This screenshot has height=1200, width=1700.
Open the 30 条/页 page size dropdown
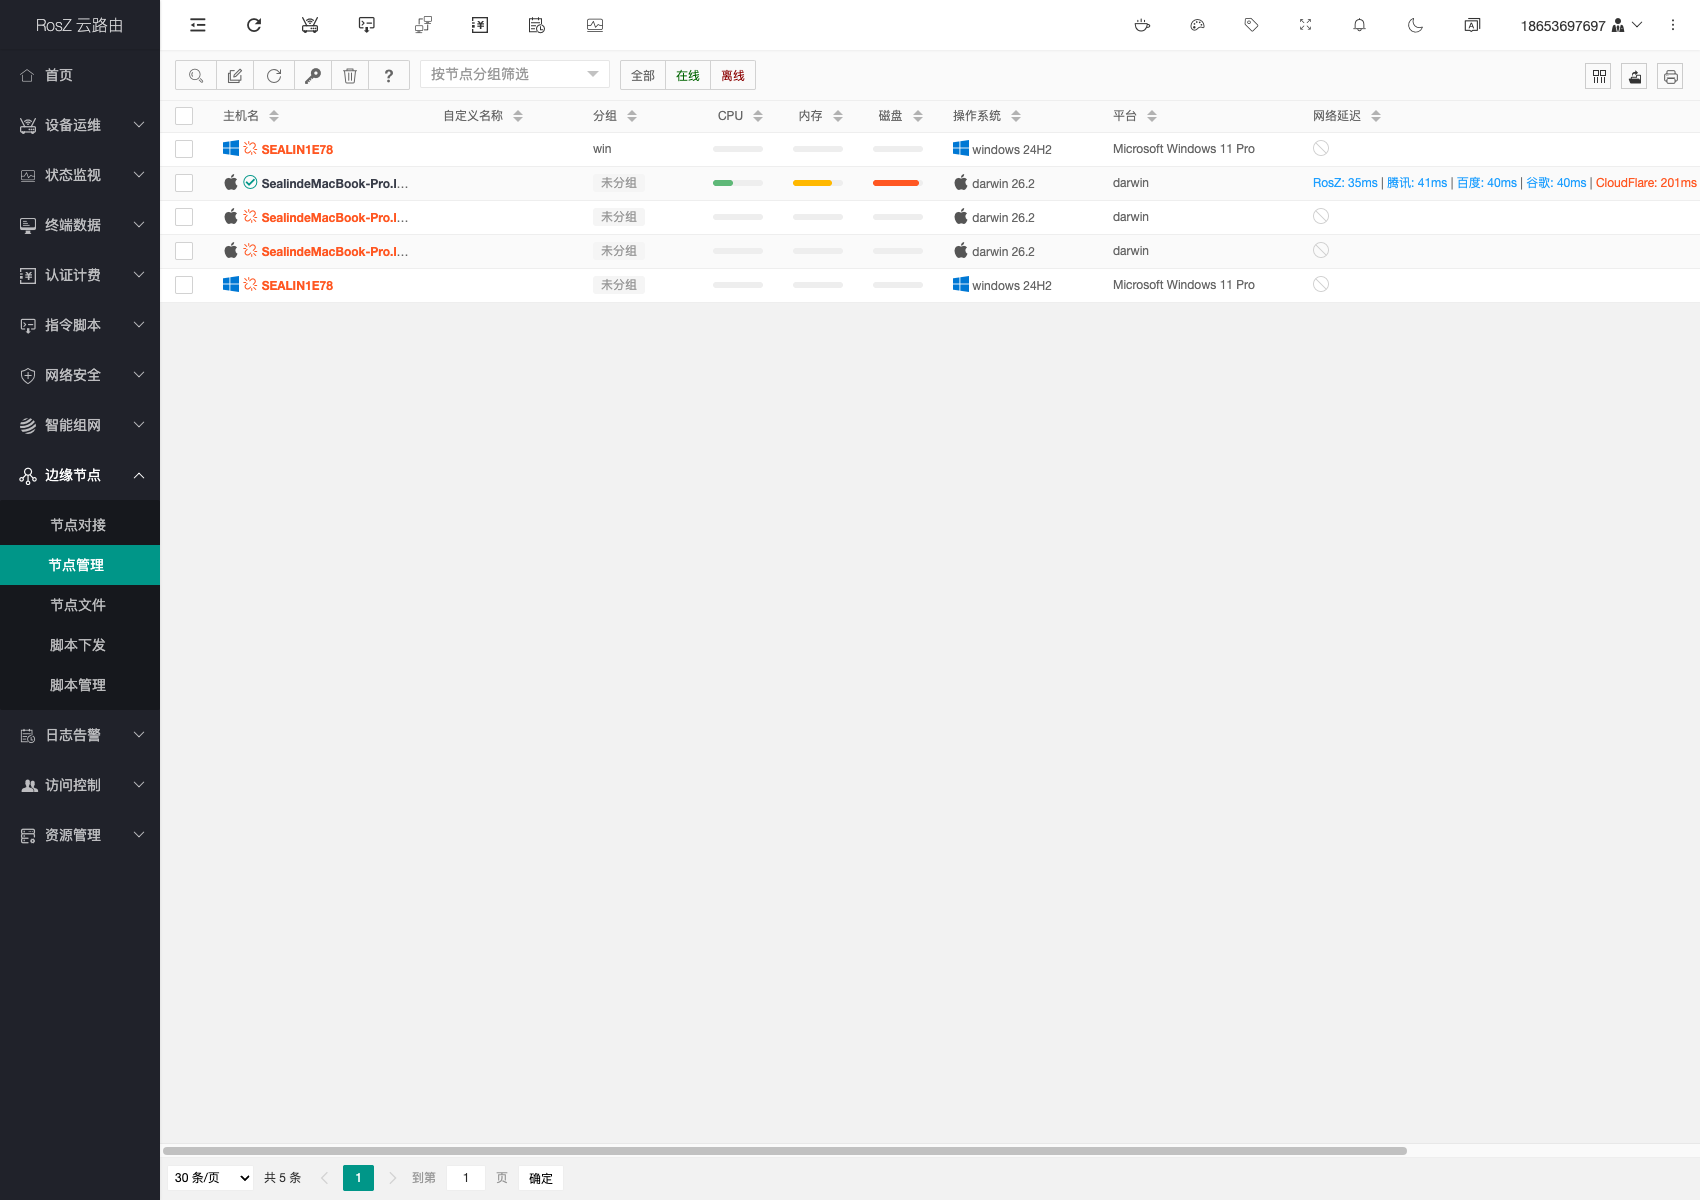tap(211, 1178)
